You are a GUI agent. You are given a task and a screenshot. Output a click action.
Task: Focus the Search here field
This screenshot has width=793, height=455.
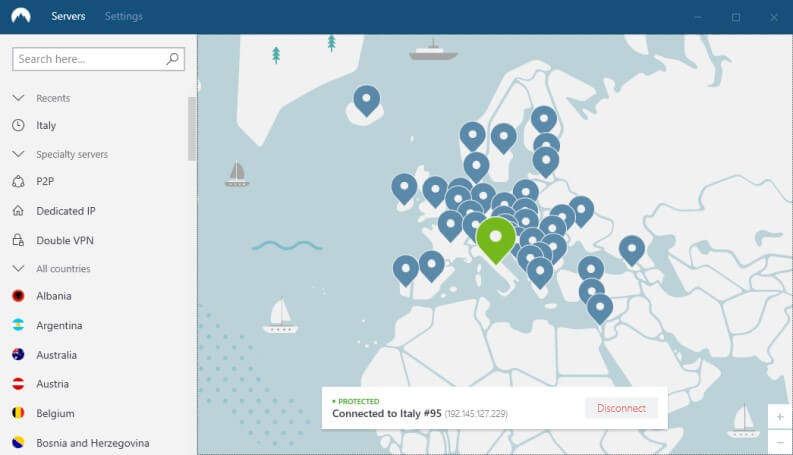99,59
